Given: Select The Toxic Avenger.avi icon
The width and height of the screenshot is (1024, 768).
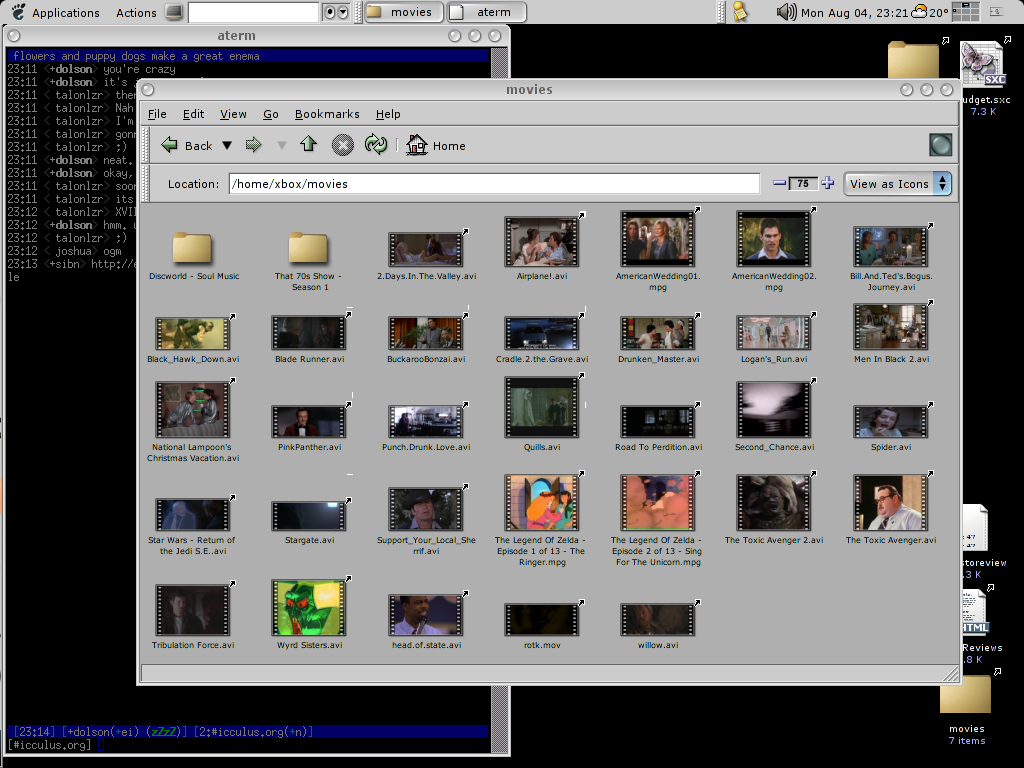Looking at the screenshot, I should pos(891,502).
